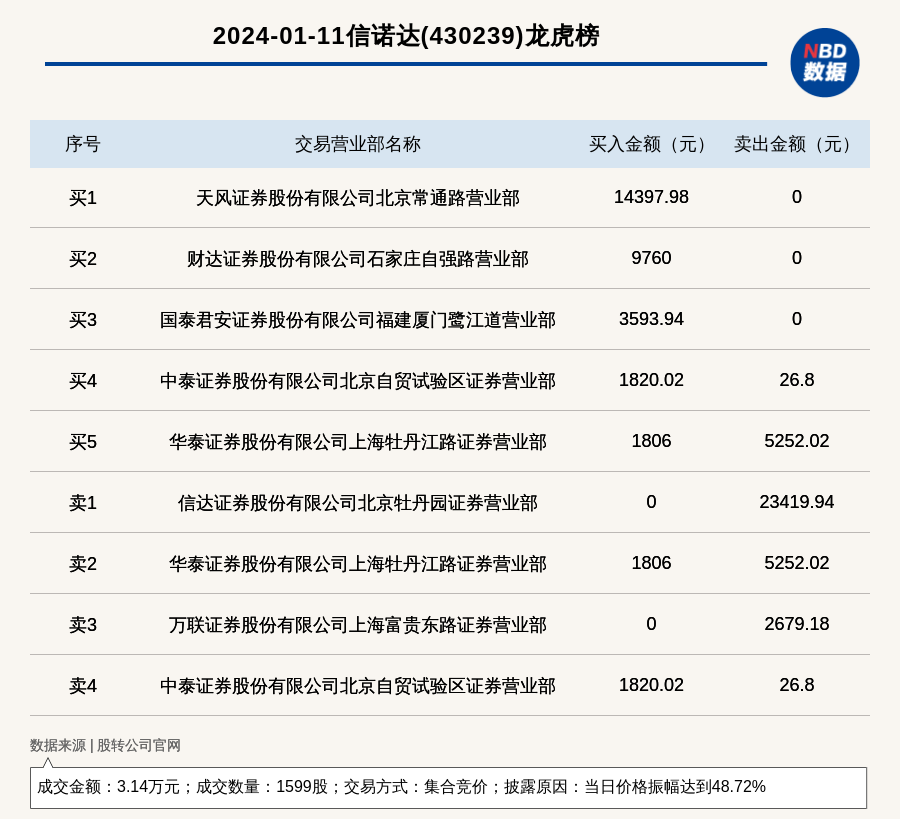Select the 卖4 row label
Image resolution: width=900 pixels, height=819 pixels.
pos(83,686)
